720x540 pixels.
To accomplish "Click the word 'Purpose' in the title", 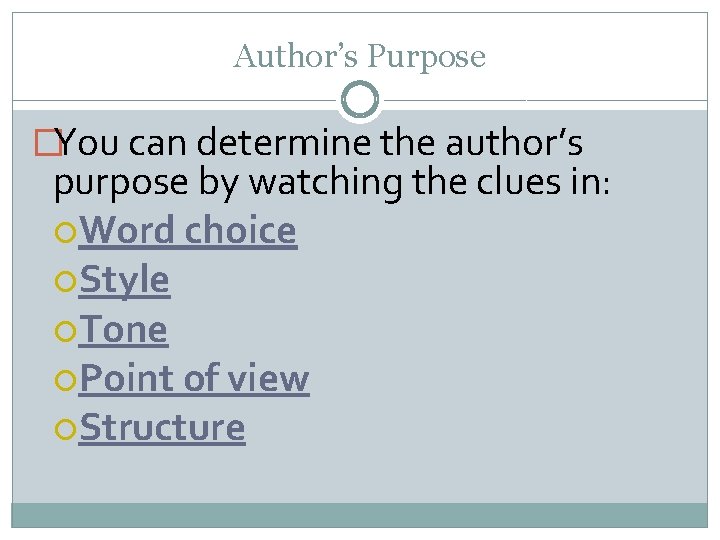I will point(427,57).
